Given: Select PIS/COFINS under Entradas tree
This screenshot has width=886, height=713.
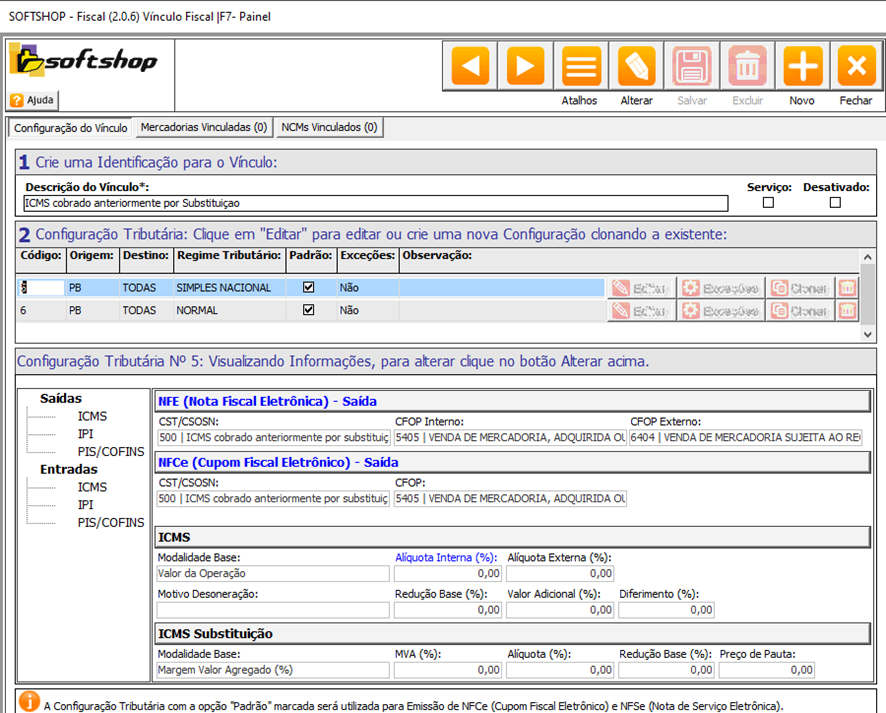Looking at the screenshot, I should tap(110, 522).
